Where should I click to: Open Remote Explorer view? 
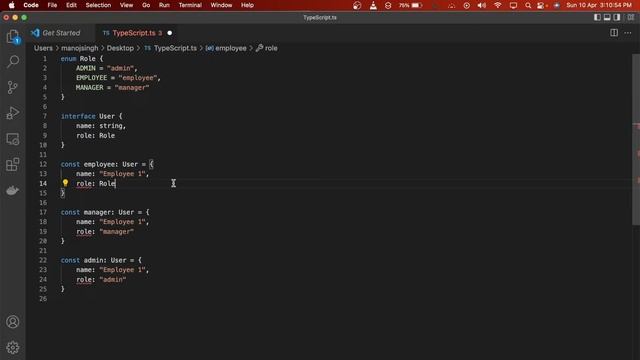[x=13, y=139]
